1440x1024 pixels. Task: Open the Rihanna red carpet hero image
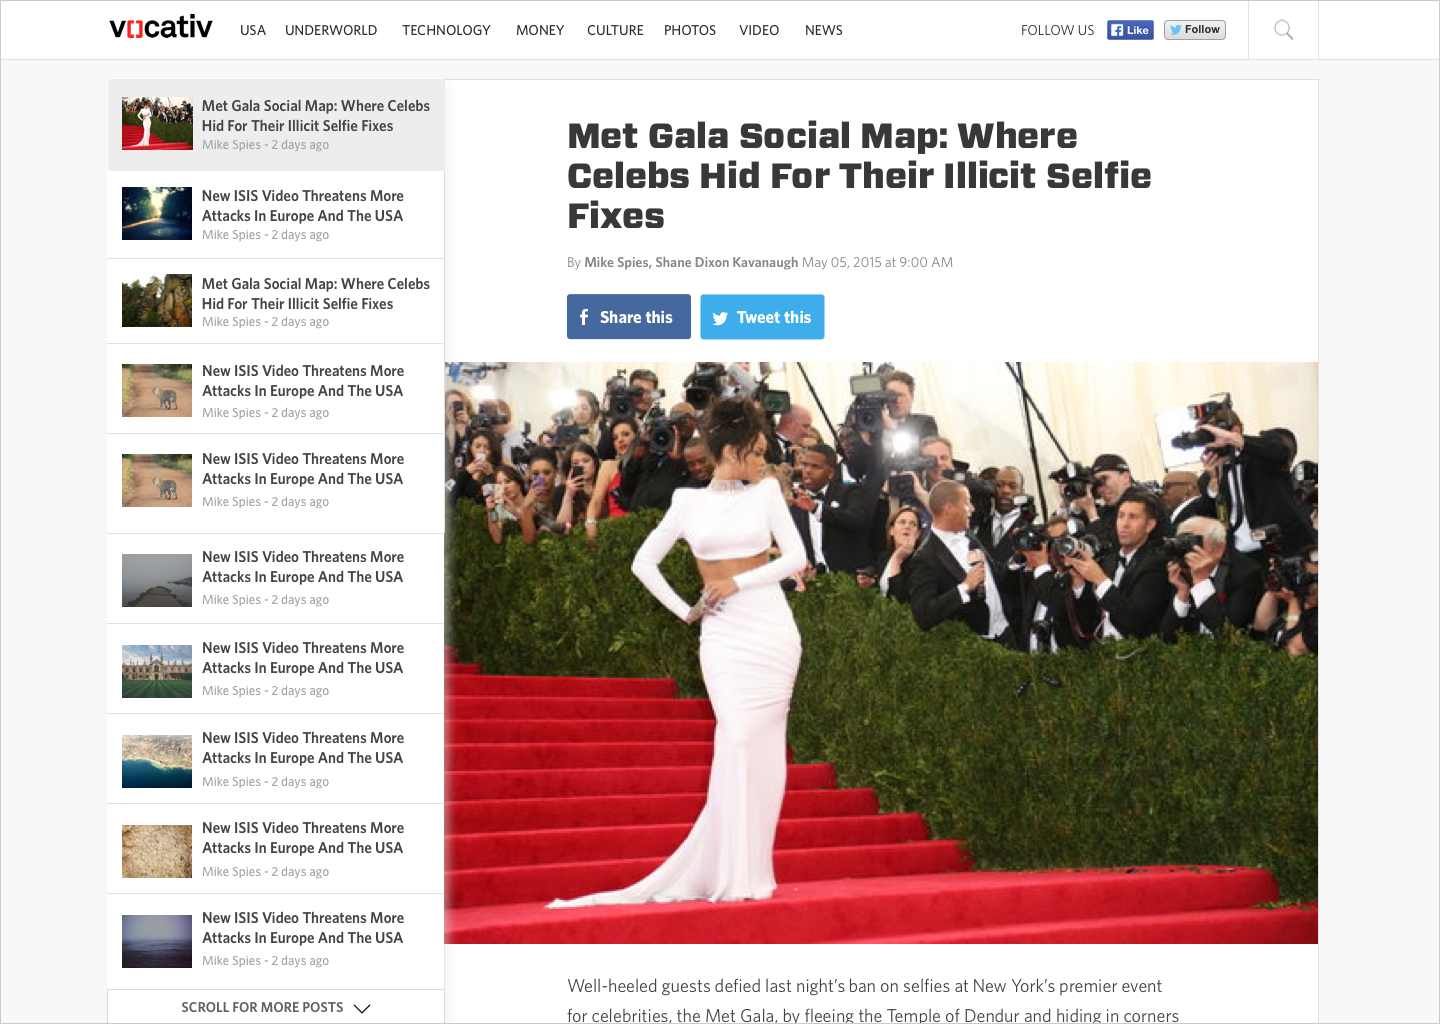[881, 653]
